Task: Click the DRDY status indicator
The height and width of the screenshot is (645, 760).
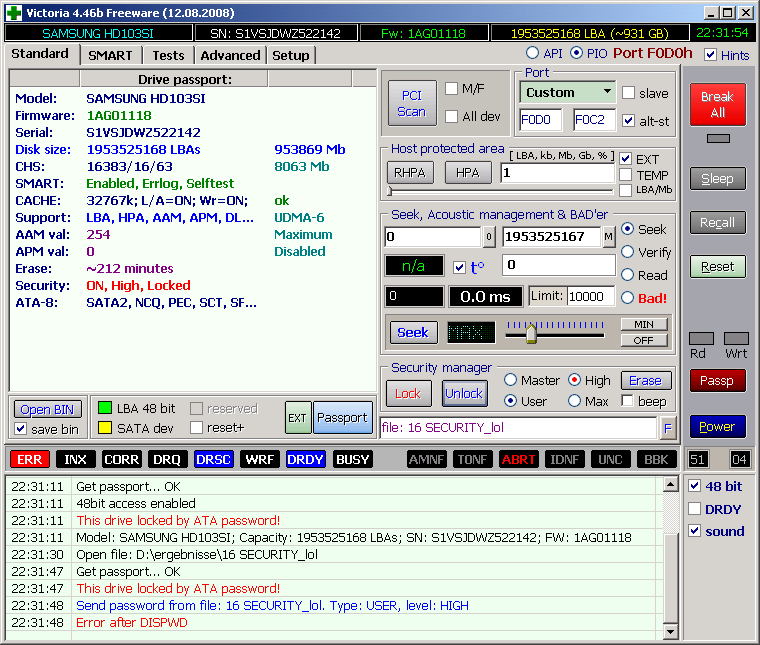Action: (305, 459)
